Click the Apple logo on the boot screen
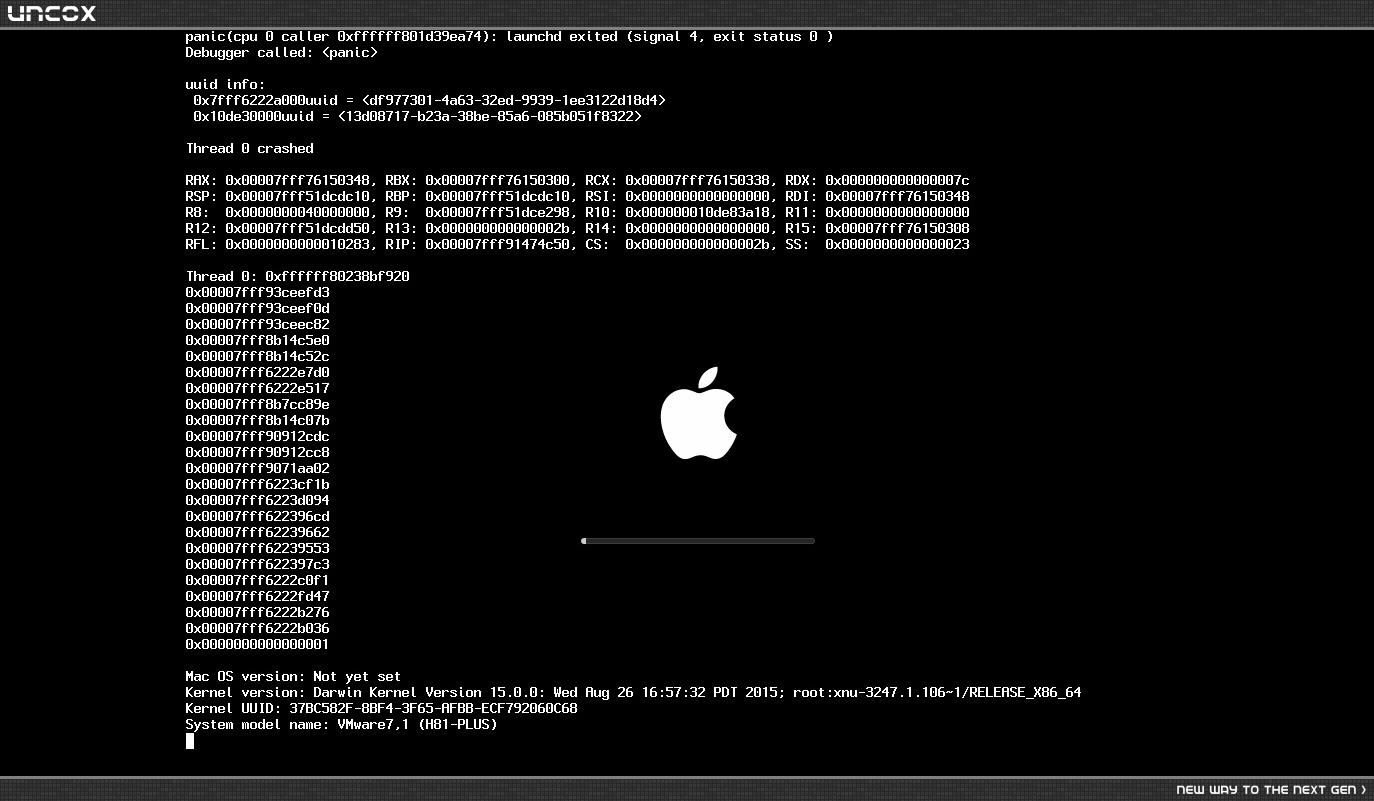1374x801 pixels. coord(698,413)
